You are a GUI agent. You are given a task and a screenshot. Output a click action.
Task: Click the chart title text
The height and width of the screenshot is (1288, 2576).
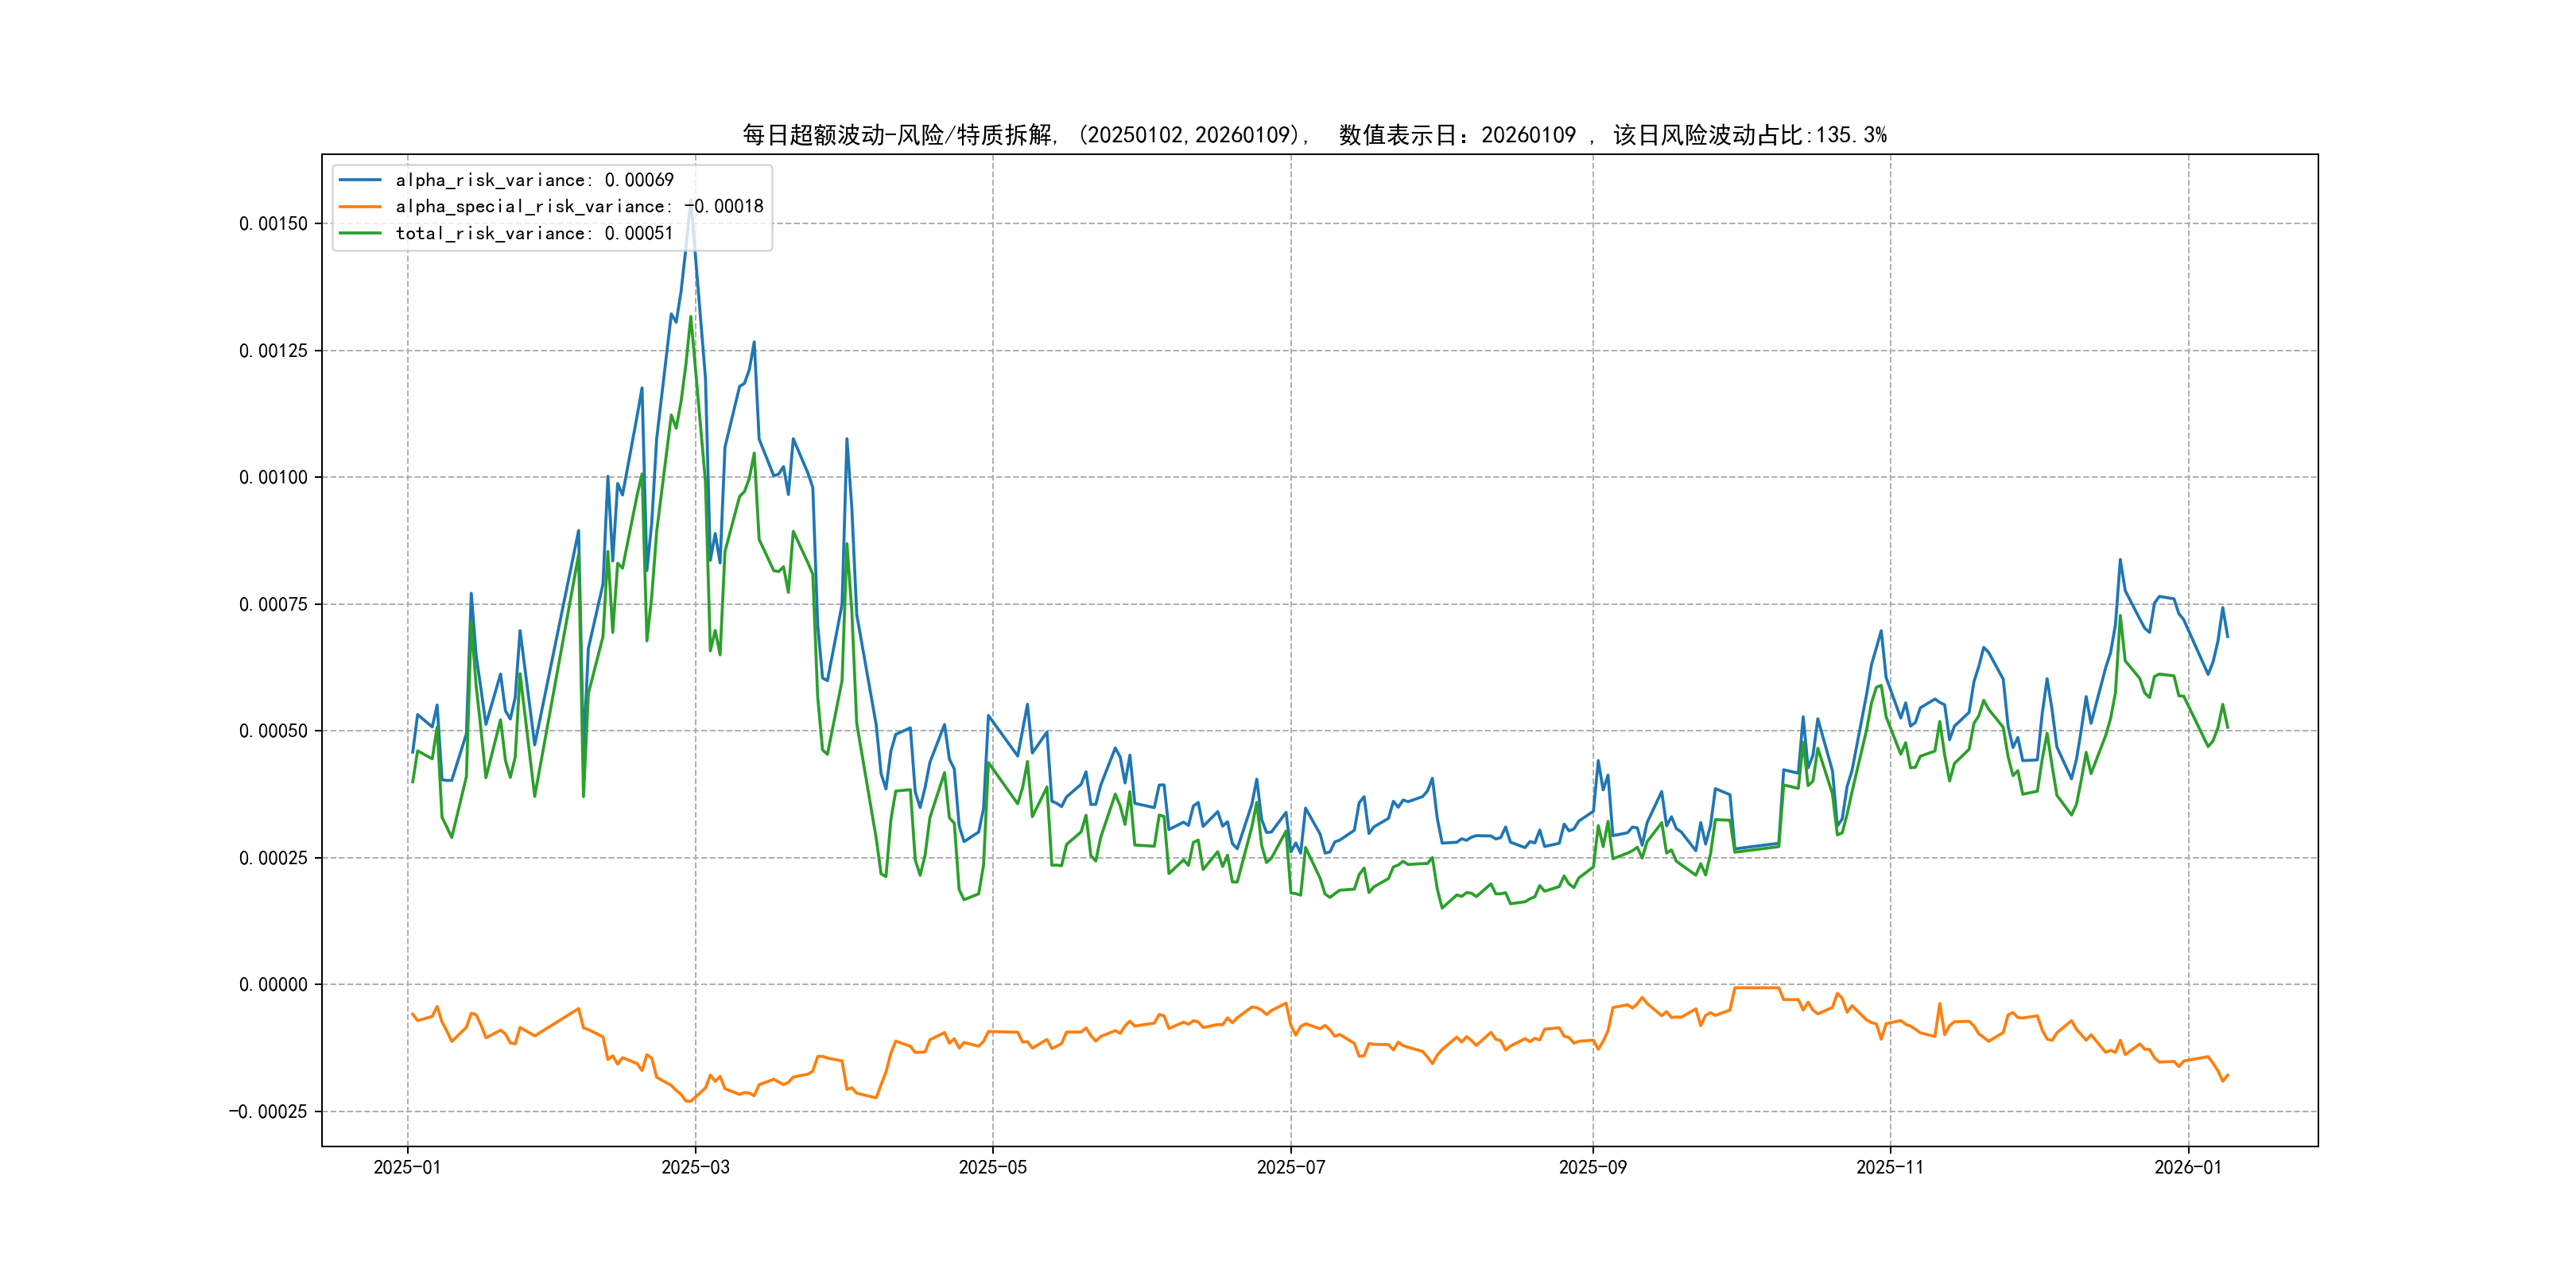1314,135
